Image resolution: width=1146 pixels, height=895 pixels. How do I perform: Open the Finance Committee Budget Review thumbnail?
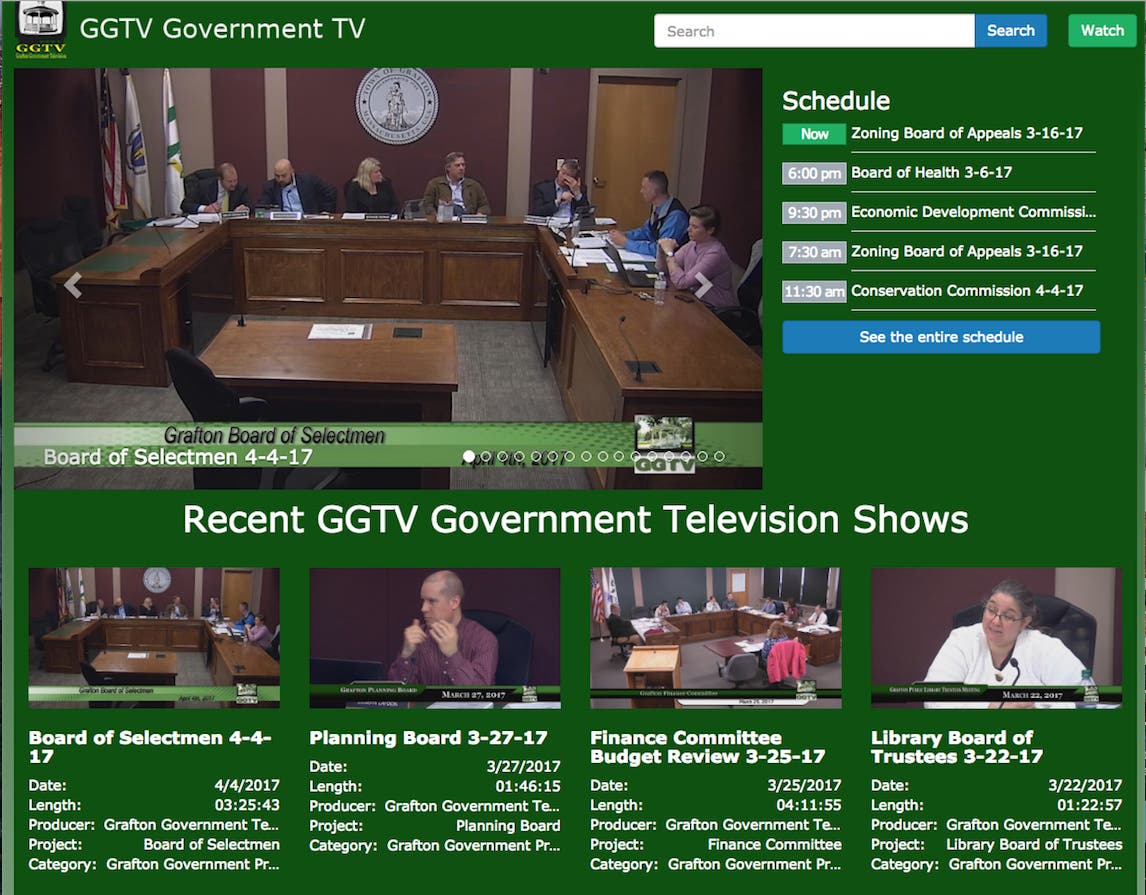pos(715,638)
